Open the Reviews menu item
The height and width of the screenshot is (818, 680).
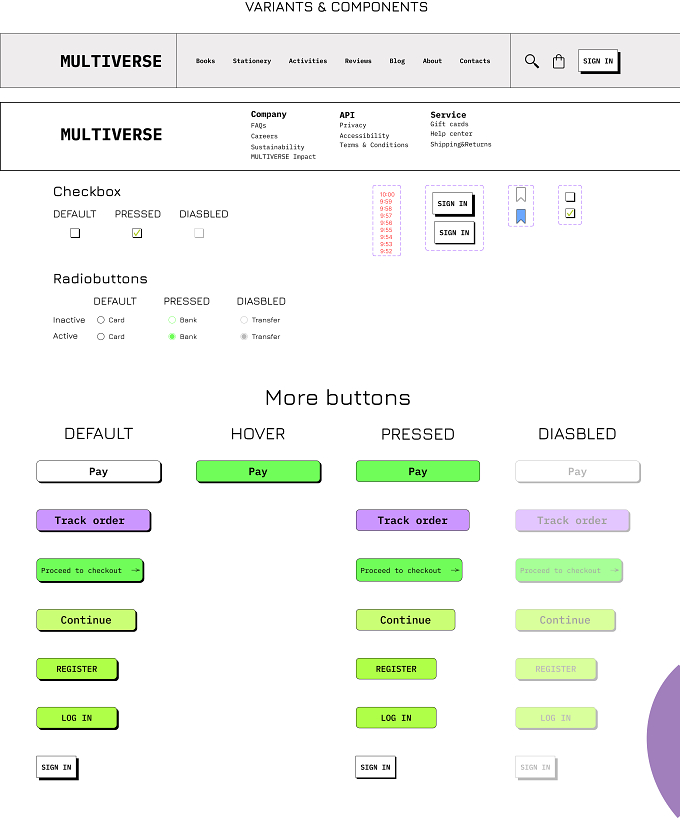click(x=358, y=61)
